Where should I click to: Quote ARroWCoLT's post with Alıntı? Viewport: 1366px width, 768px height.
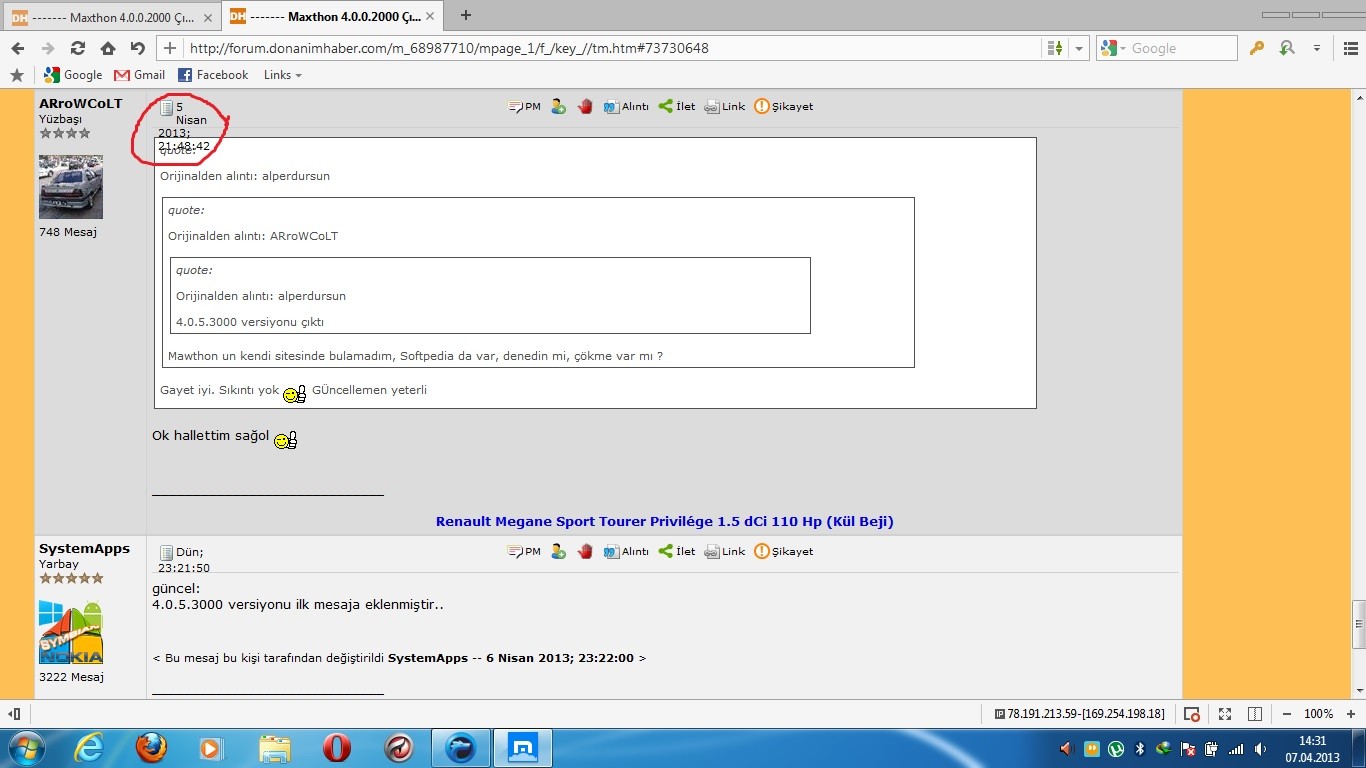[626, 106]
